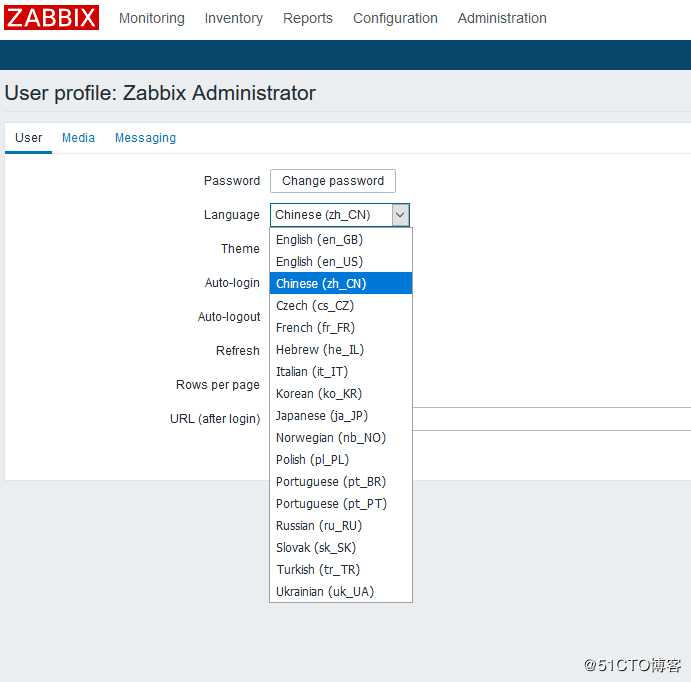
Task: Select Portuguese (pt_PT) language option
Action: [341, 504]
